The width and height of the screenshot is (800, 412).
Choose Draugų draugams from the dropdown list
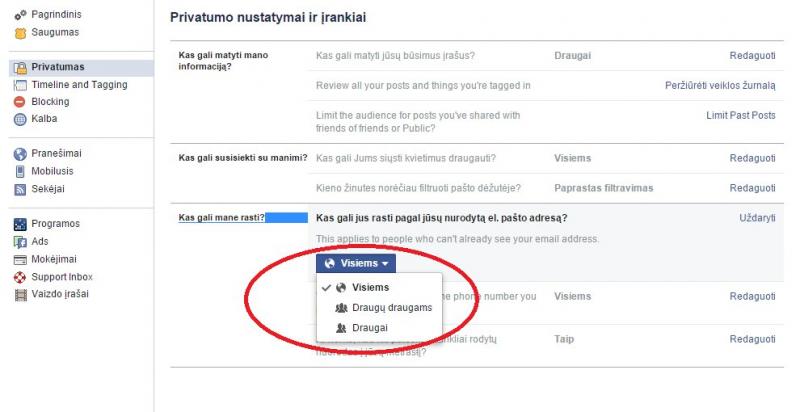point(392,308)
